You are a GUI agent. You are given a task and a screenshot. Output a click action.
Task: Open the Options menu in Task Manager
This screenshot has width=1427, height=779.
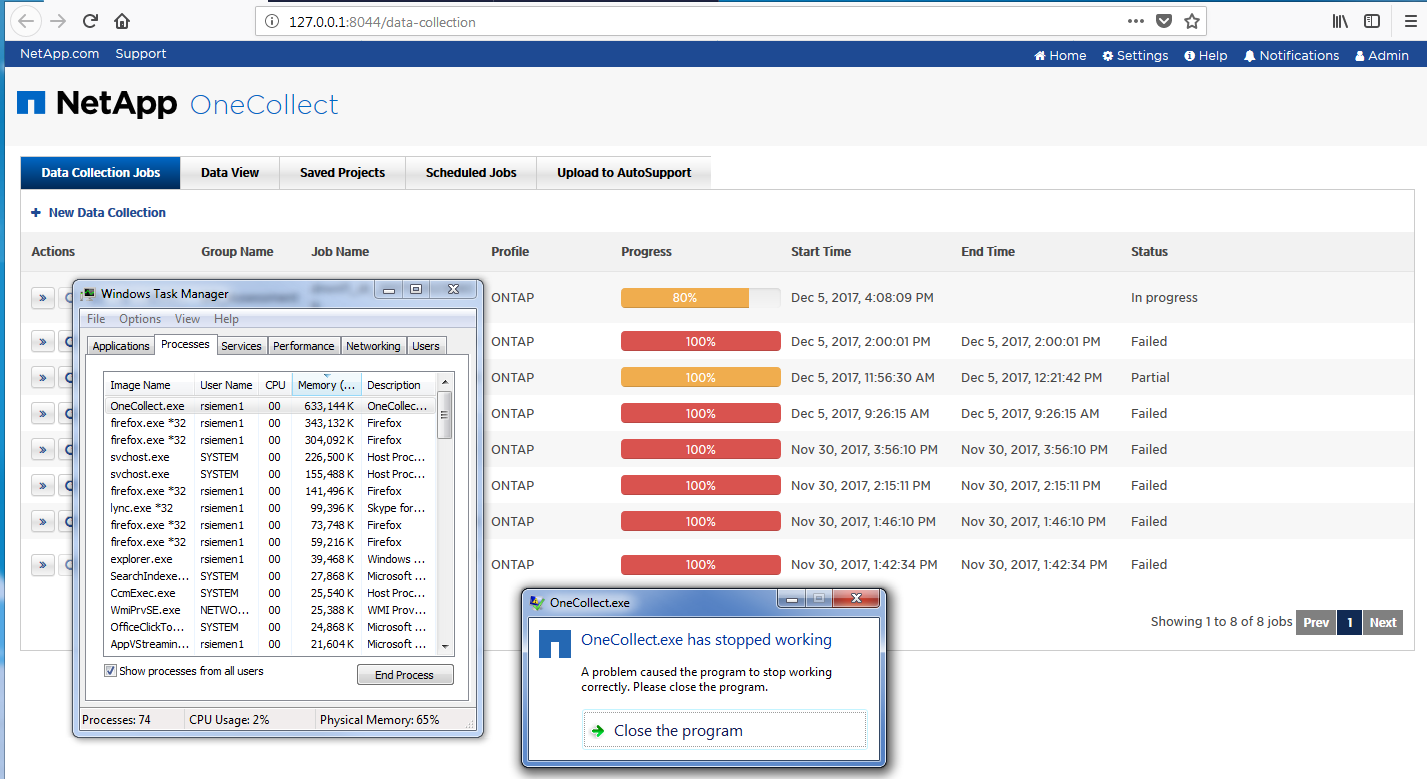[x=140, y=319]
